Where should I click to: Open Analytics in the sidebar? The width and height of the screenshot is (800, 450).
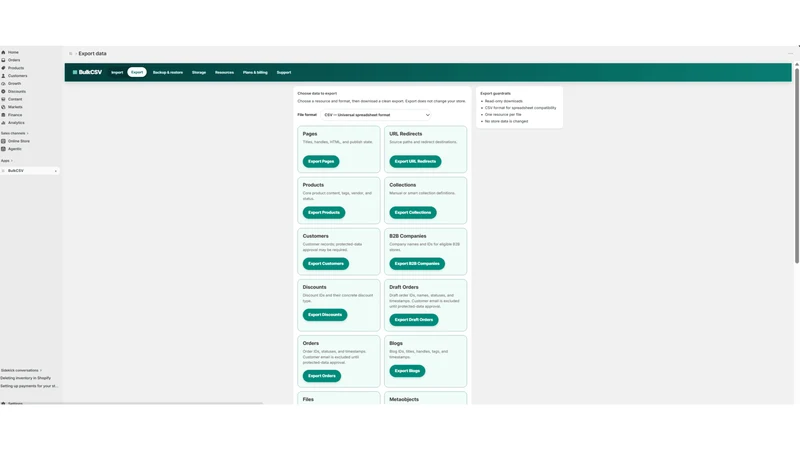point(16,122)
